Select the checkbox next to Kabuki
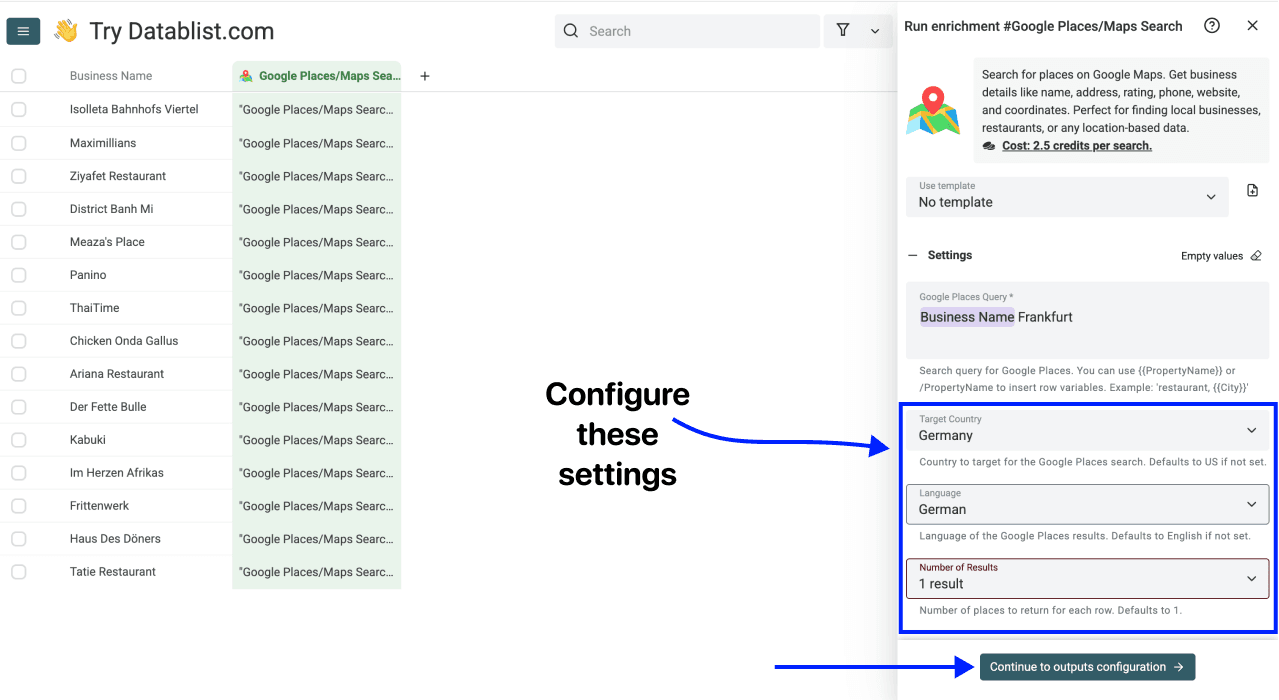 coord(18,439)
